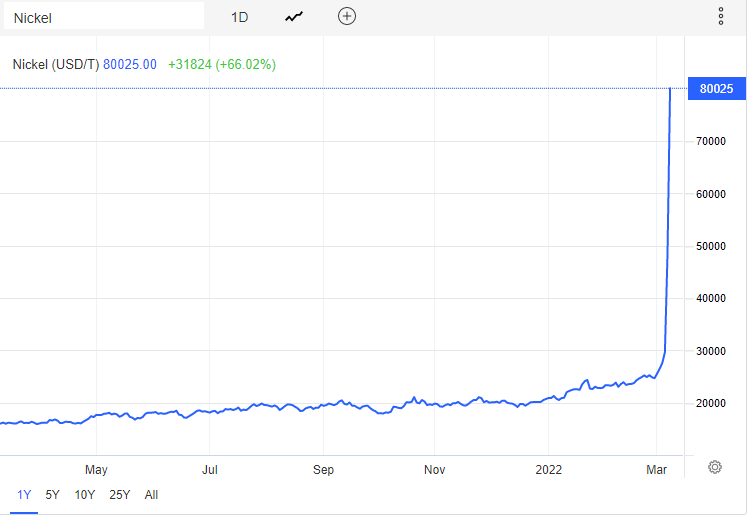Click the 20000 axis label
The height and width of the screenshot is (516, 749).
pyautogui.click(x=711, y=403)
